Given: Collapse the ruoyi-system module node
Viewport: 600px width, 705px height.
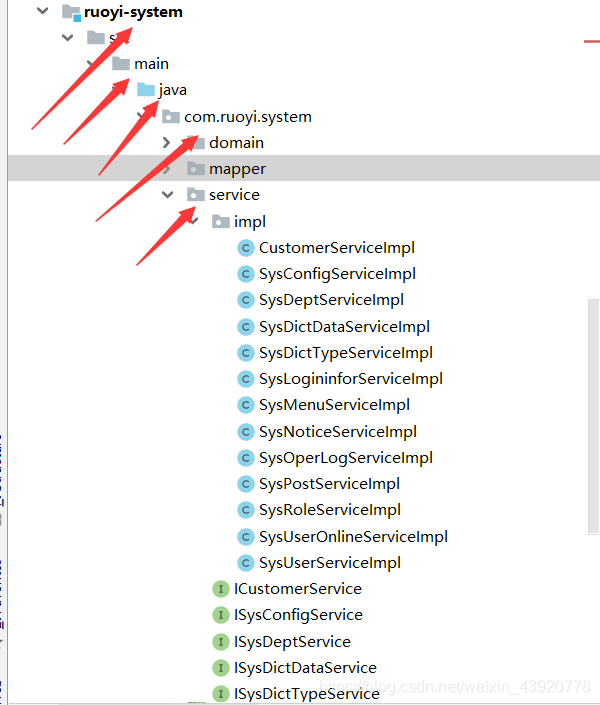Looking at the screenshot, I should click(42, 11).
